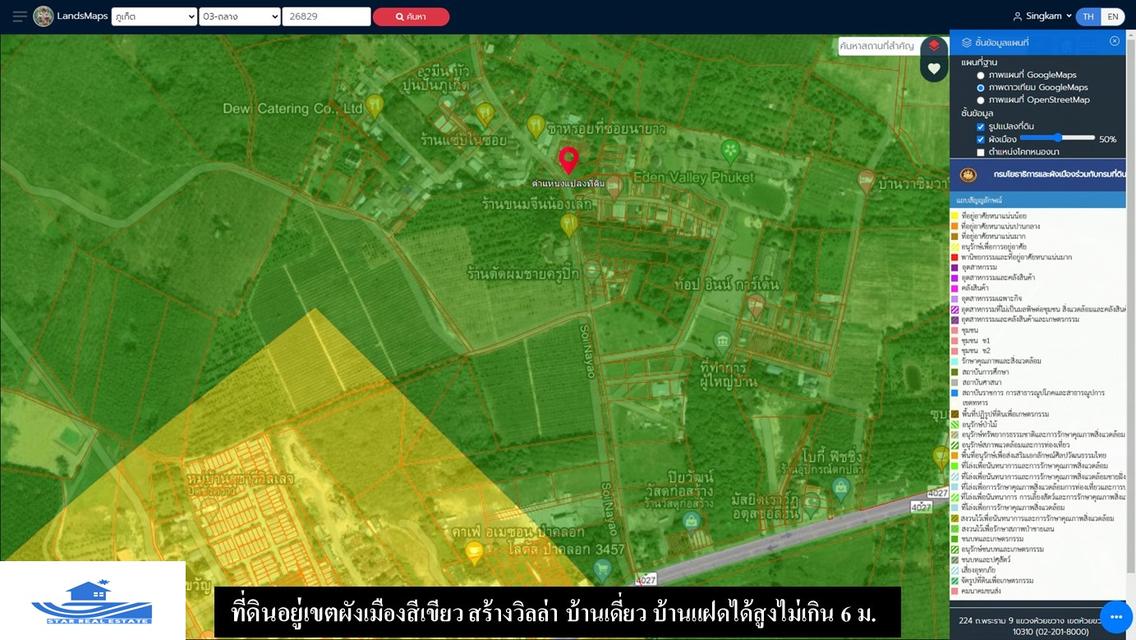Screen dimensions: 1136x640
Task: Click the red land parcel location pin
Action: 569,159
